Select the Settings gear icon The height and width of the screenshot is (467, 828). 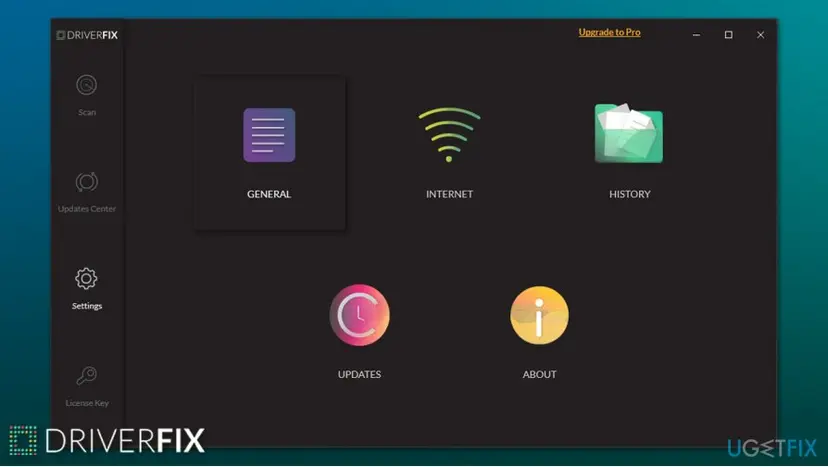point(86,278)
